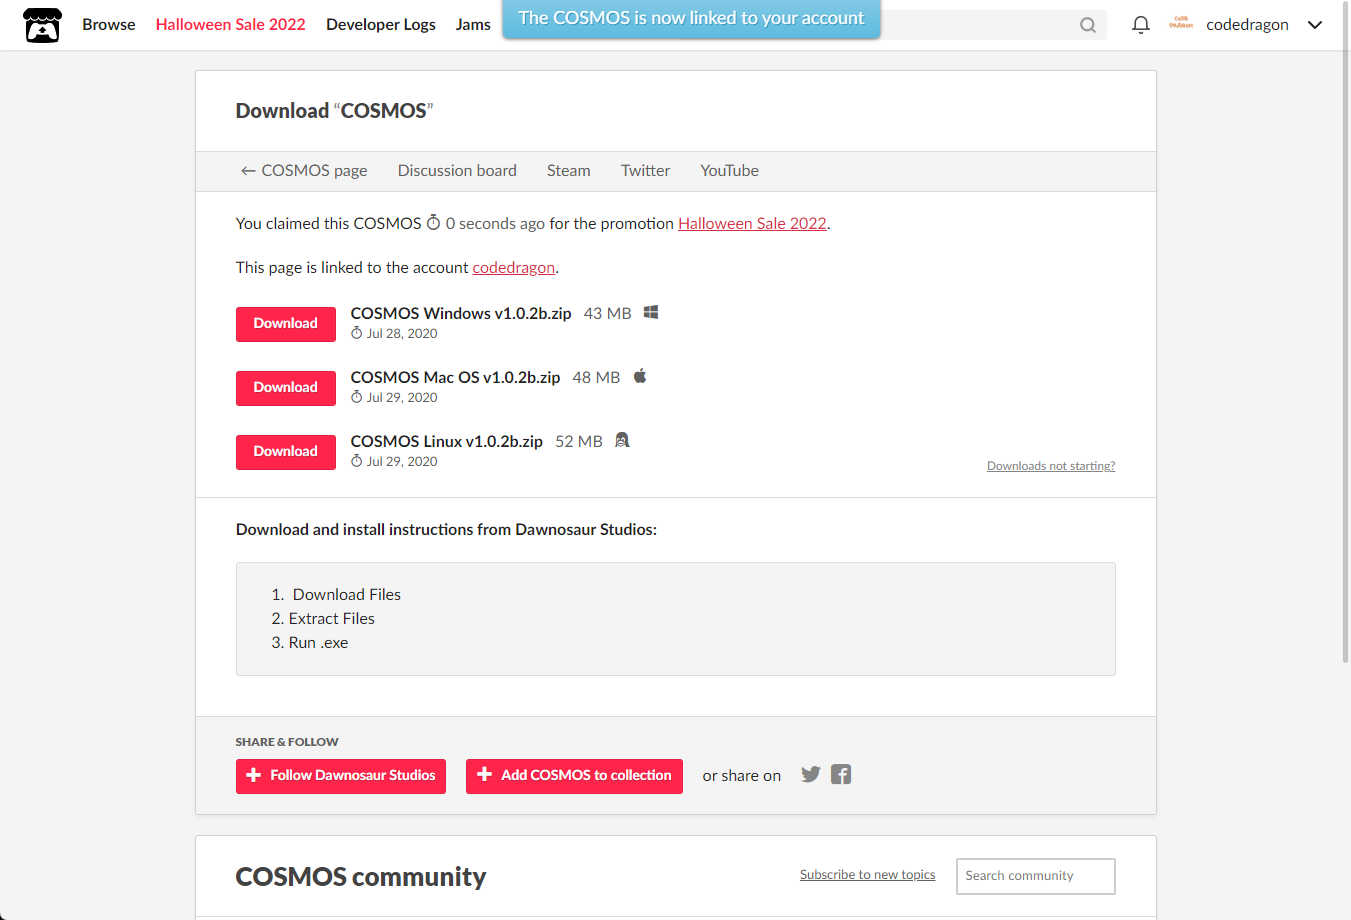Screen dimensions: 1351x920
Task: Open the YouTube tab
Action: (730, 171)
